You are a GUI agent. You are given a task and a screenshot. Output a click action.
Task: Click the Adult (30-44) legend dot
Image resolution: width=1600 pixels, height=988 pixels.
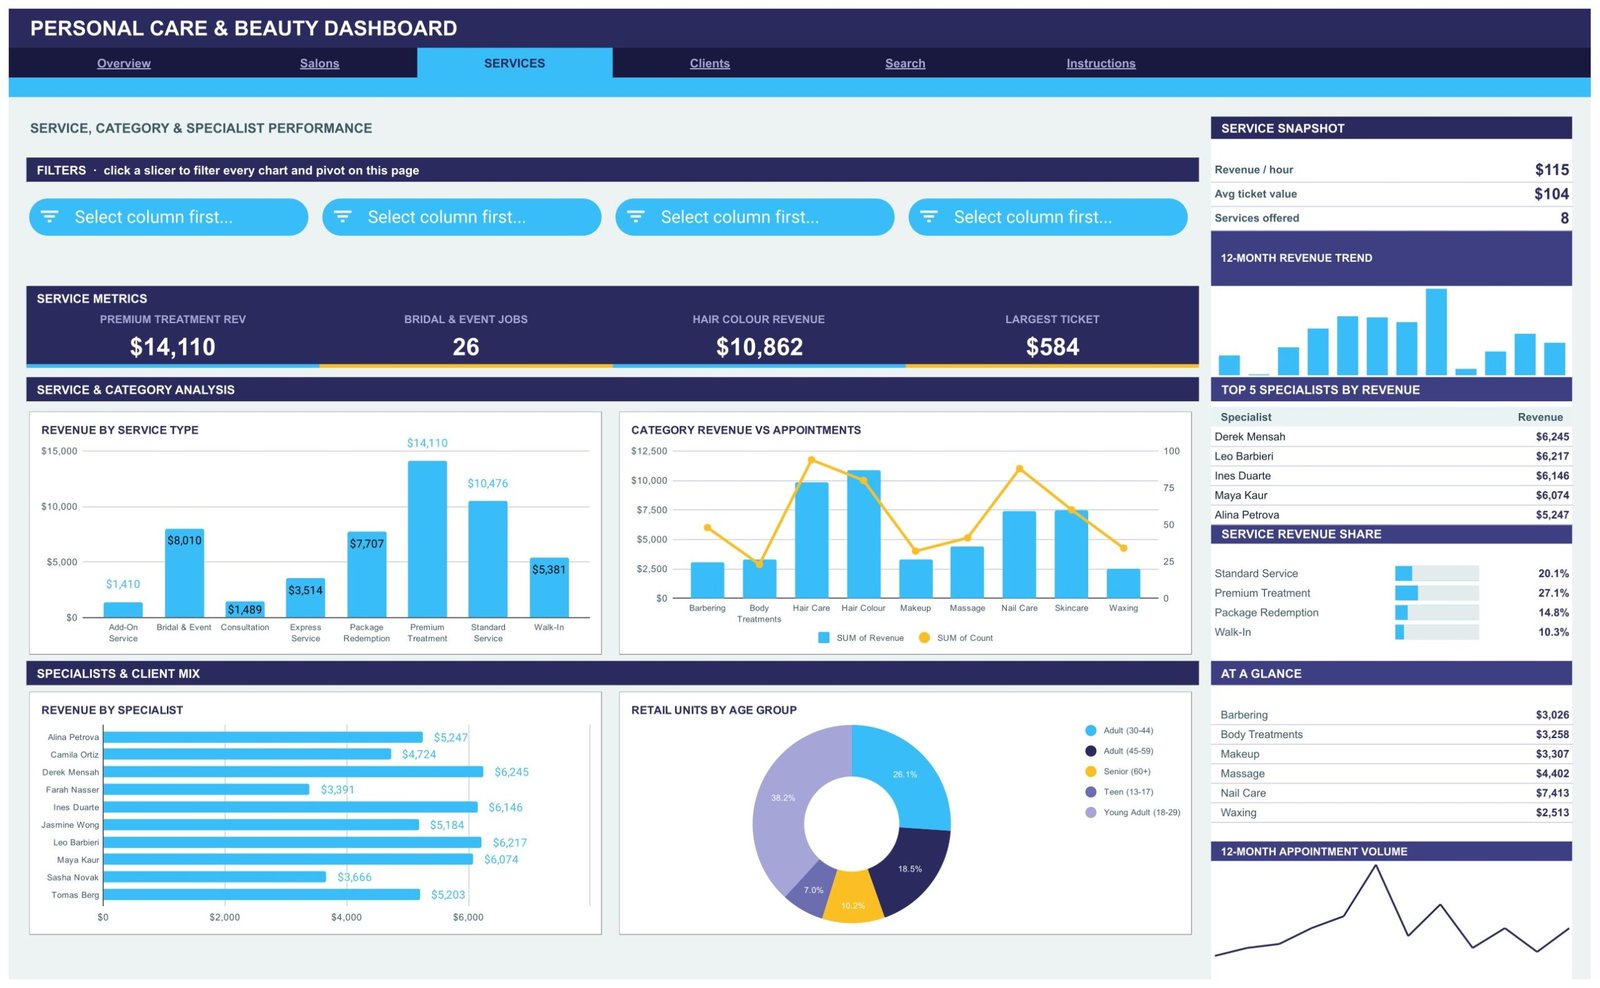1091,731
